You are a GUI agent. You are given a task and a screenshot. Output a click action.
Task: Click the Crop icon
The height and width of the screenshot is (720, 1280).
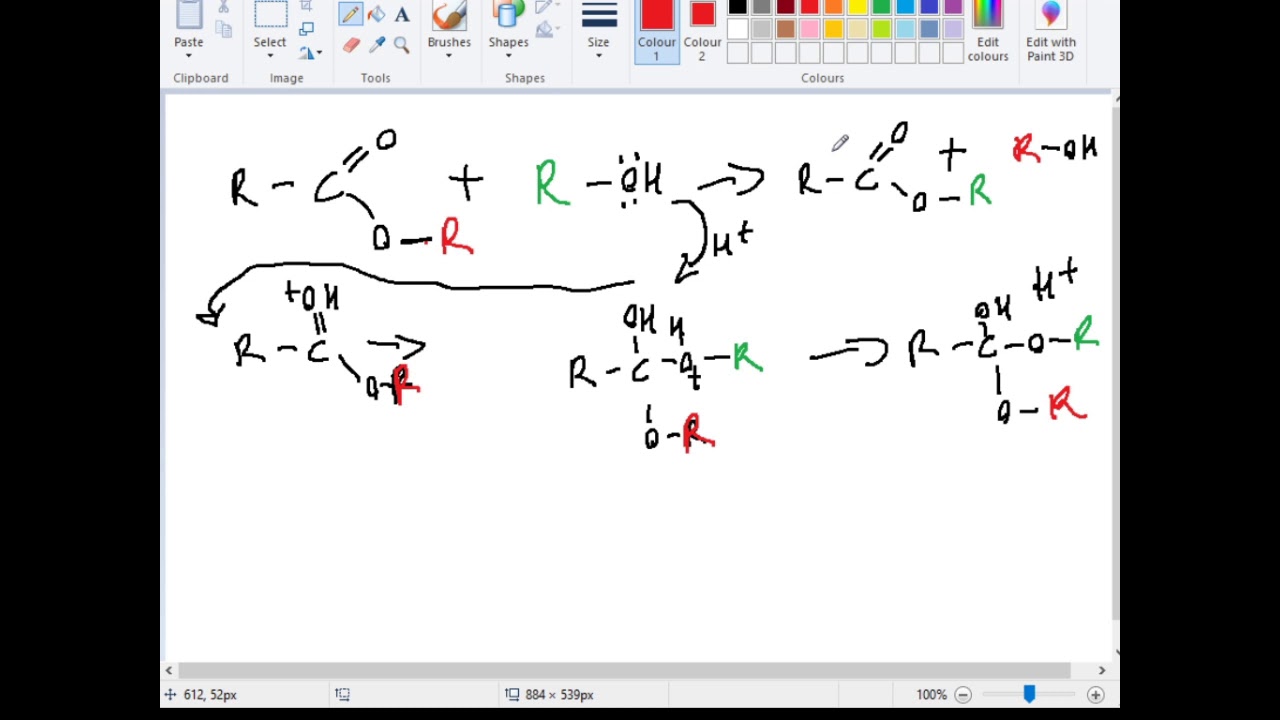click(x=306, y=6)
